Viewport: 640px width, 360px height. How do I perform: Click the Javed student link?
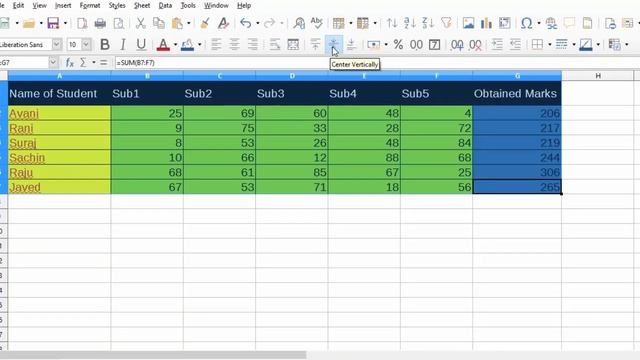25,187
